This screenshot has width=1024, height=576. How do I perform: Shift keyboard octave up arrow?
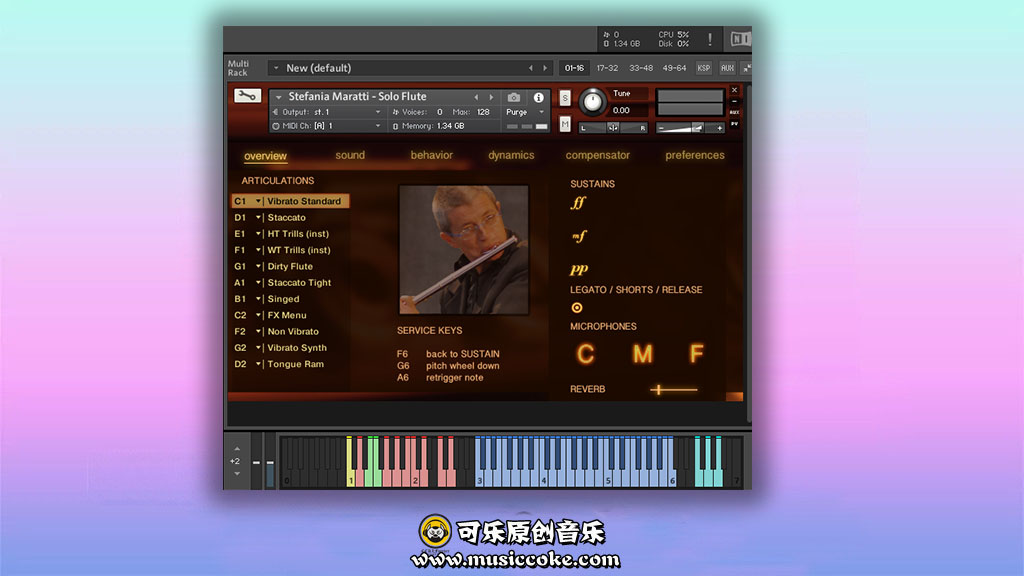coord(237,449)
